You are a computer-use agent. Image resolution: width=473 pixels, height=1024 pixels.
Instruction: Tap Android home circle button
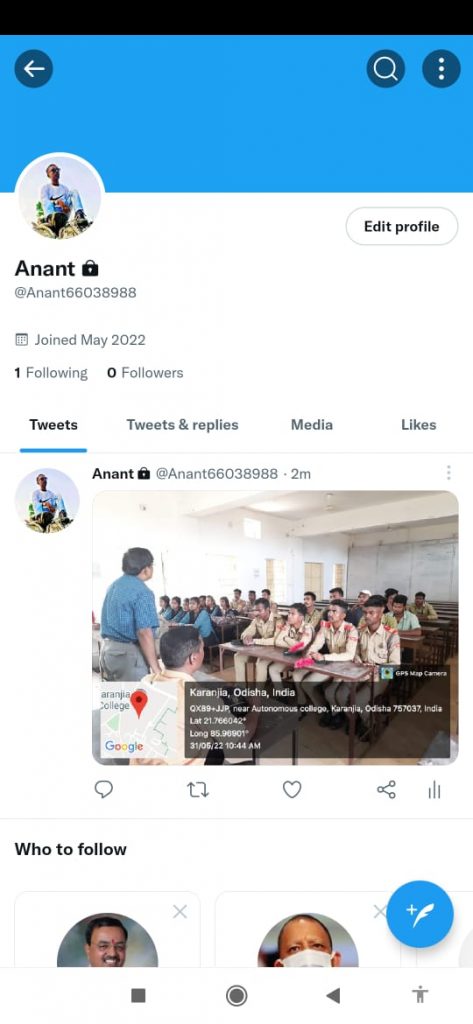pos(236,996)
